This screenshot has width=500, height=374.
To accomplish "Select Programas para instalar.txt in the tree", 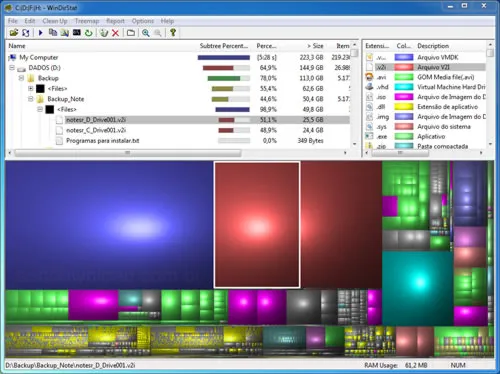I will coord(103,141).
